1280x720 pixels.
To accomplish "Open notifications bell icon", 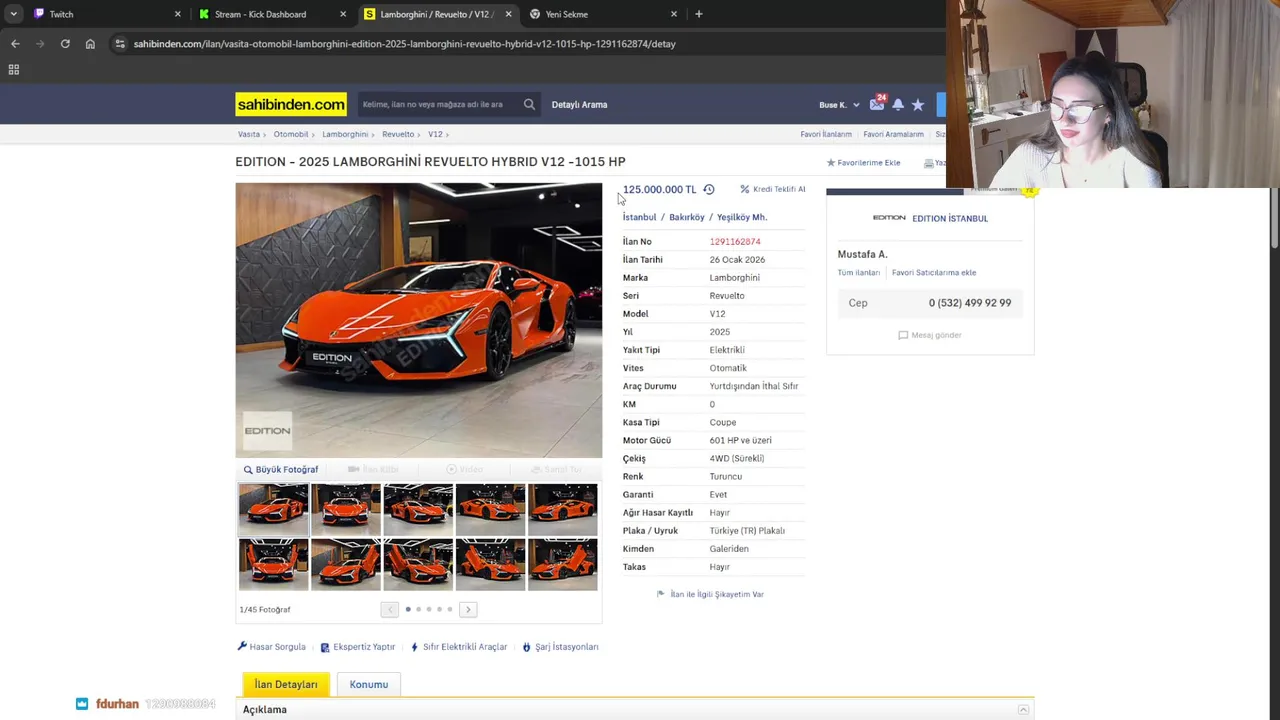I will 898,104.
